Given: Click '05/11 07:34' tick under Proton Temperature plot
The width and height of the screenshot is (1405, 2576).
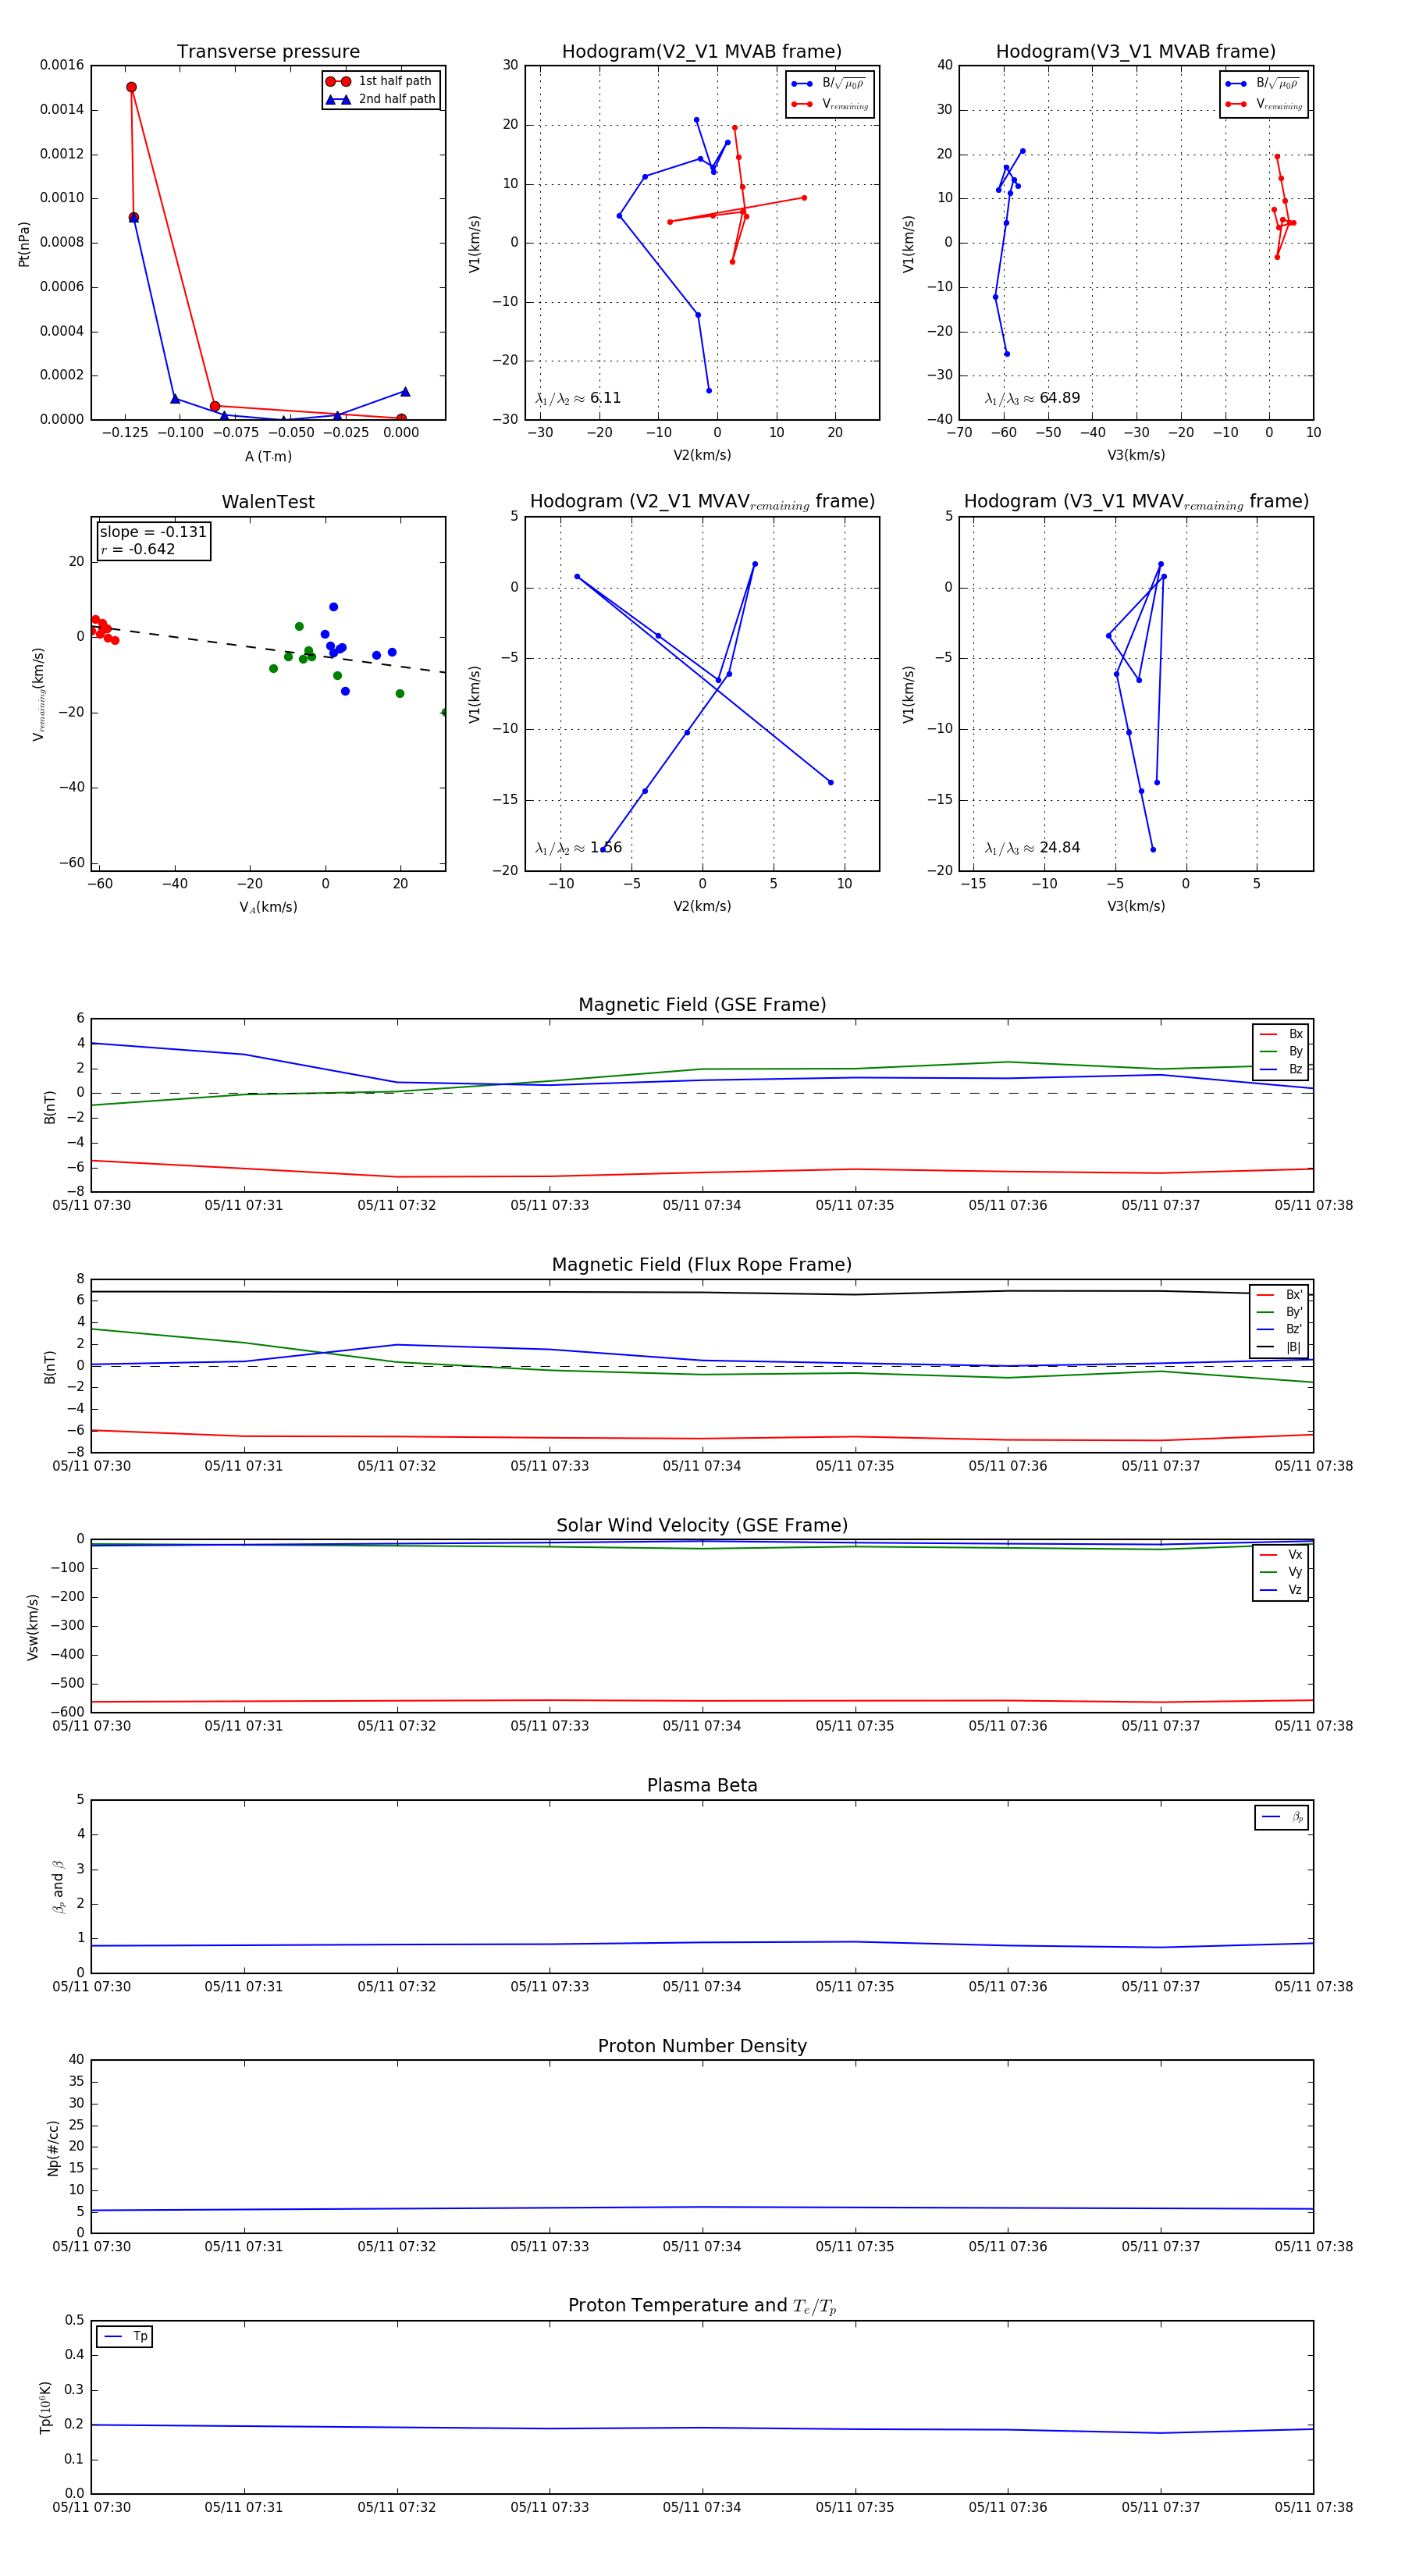Looking at the screenshot, I should click(702, 2507).
